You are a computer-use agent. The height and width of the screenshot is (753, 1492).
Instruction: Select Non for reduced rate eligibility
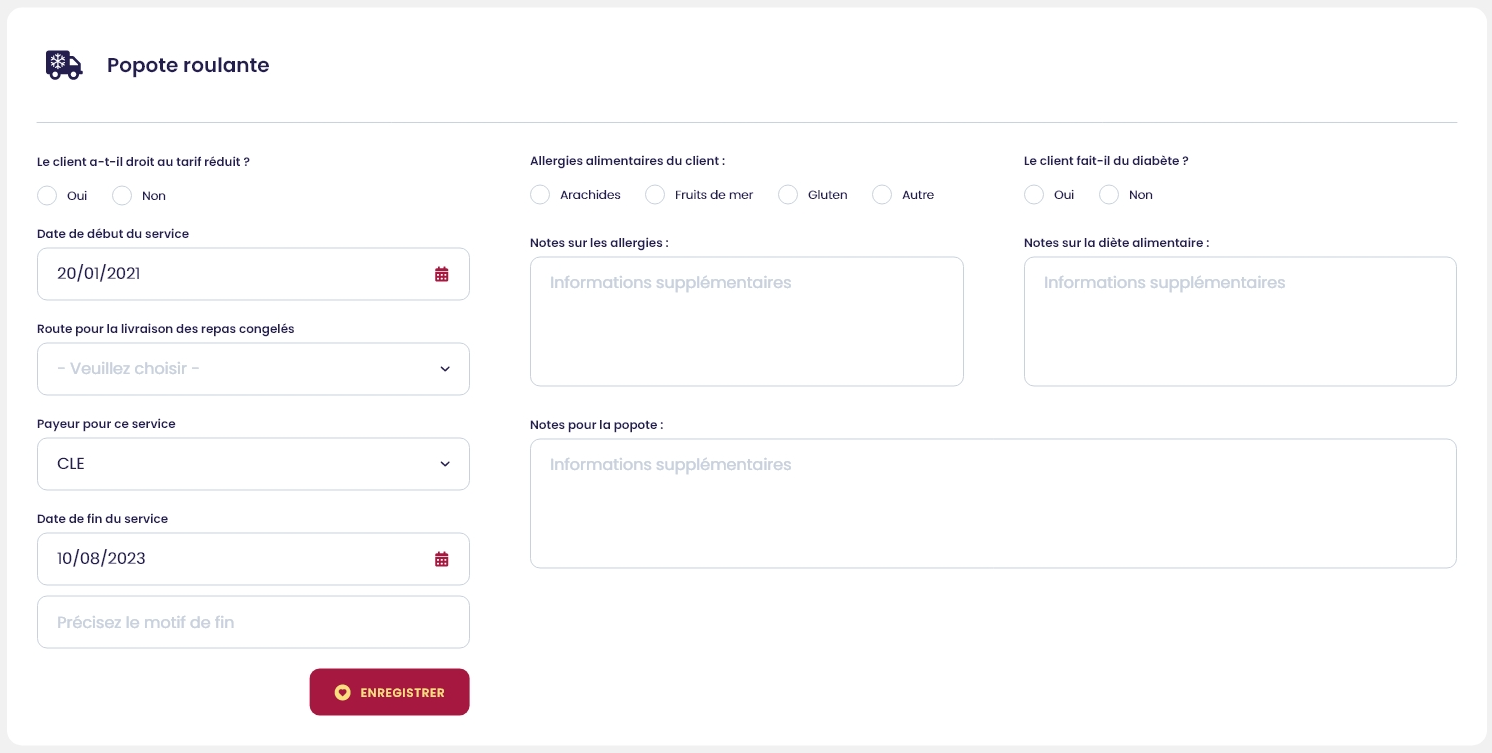tap(122, 196)
